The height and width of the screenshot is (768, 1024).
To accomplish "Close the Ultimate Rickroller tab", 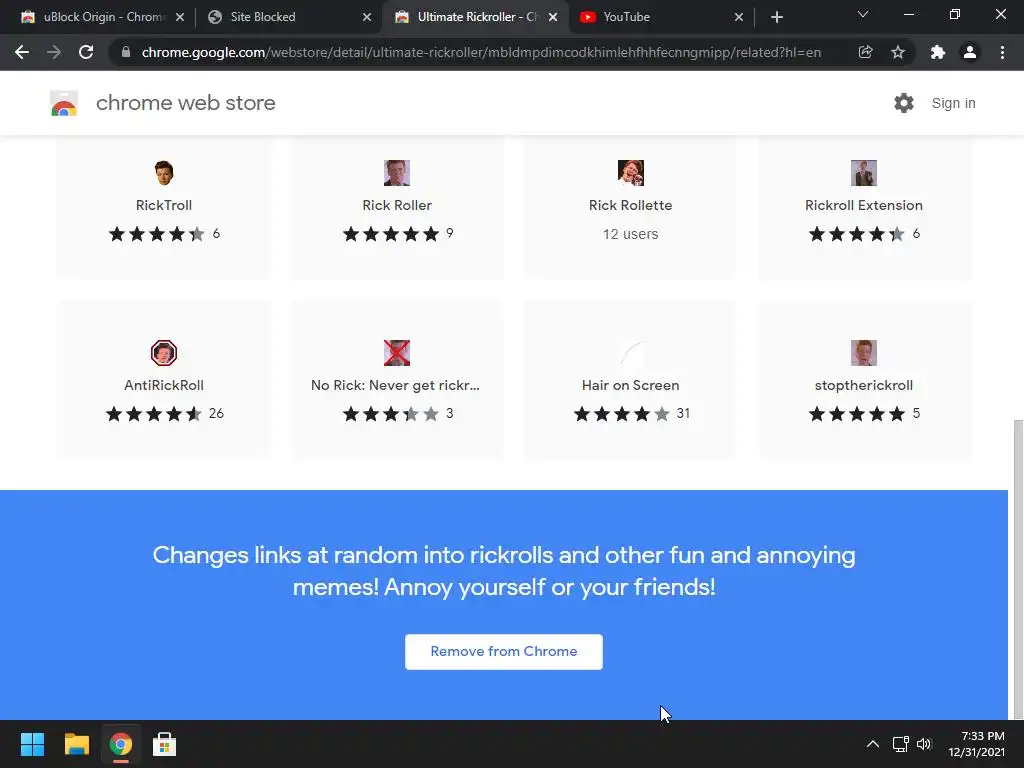I will click(553, 17).
